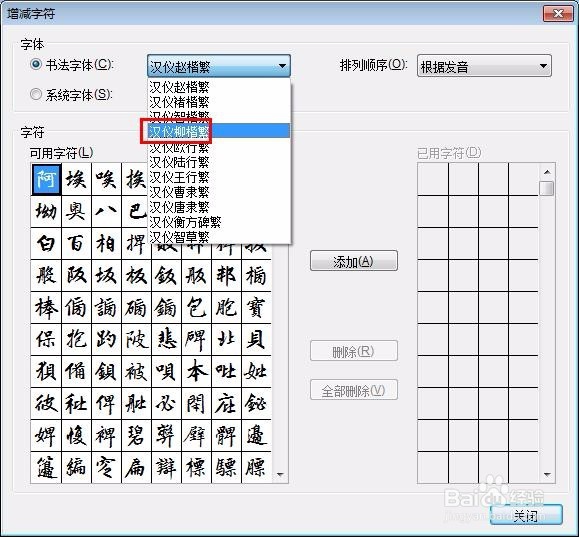Screen dimensions: 579x537
Task: Select the 彼 character cell
Action: pyautogui.click(x=46, y=403)
